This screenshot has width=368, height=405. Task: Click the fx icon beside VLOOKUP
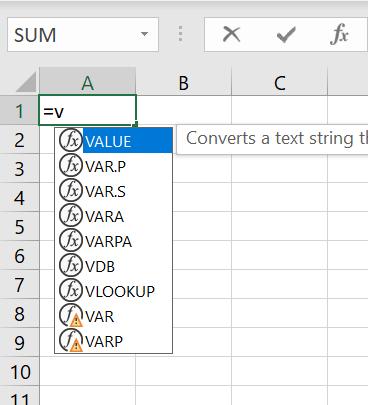(x=71, y=290)
